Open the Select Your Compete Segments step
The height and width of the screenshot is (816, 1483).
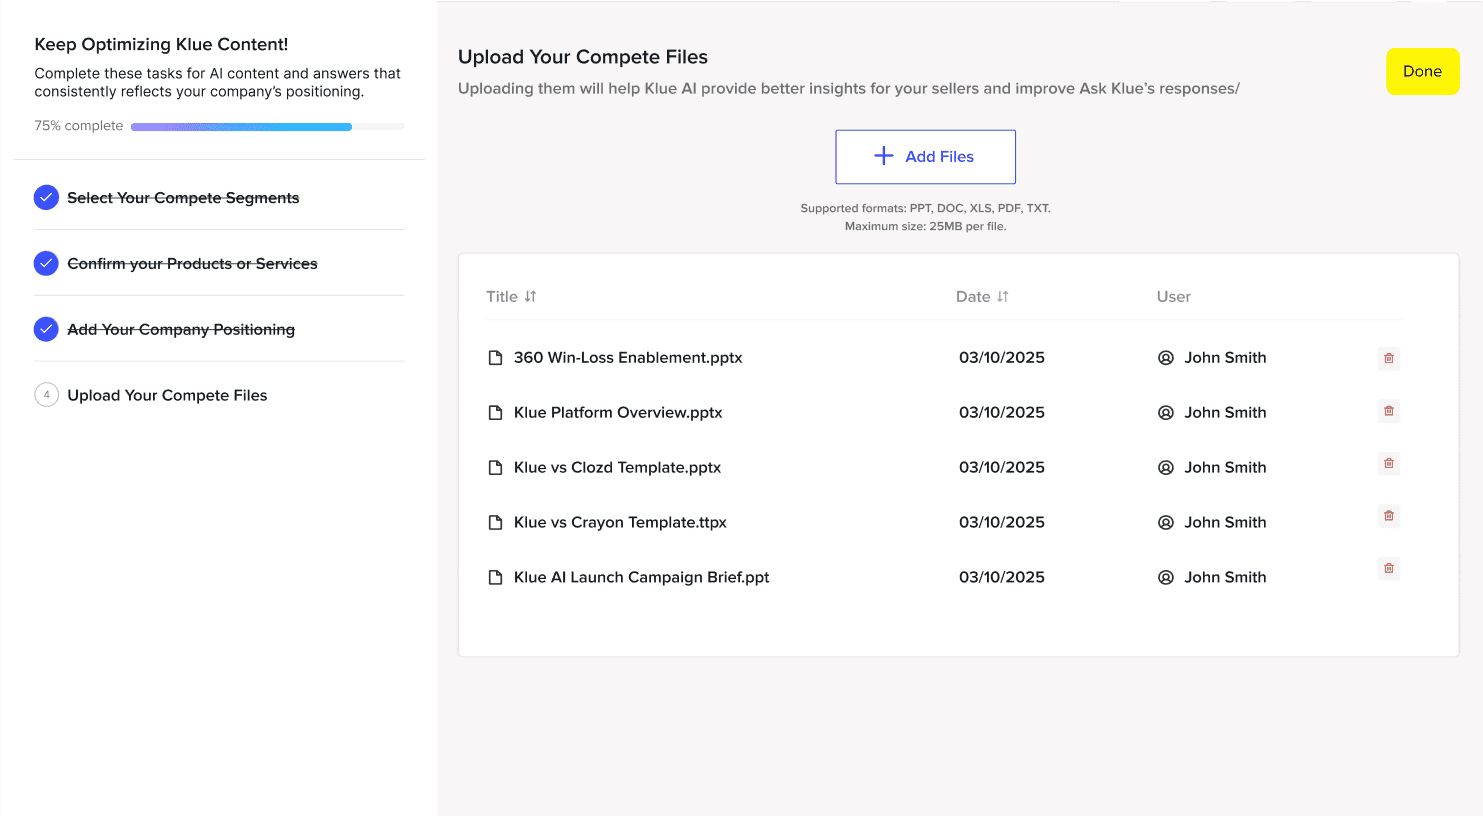(x=183, y=198)
